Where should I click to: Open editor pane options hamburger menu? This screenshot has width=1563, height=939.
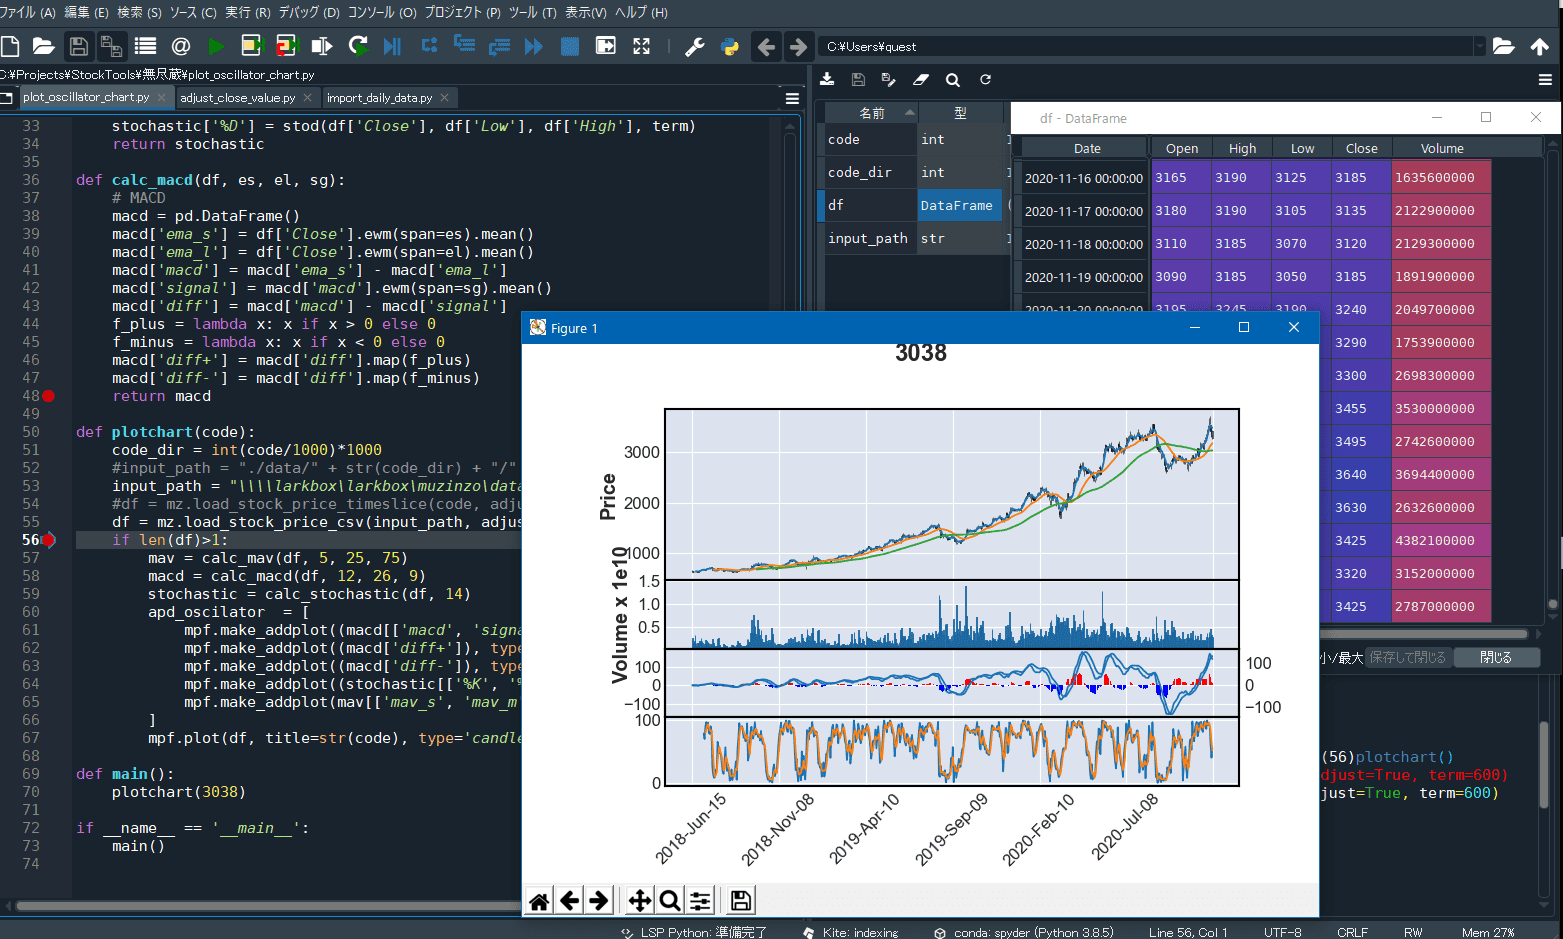click(792, 98)
